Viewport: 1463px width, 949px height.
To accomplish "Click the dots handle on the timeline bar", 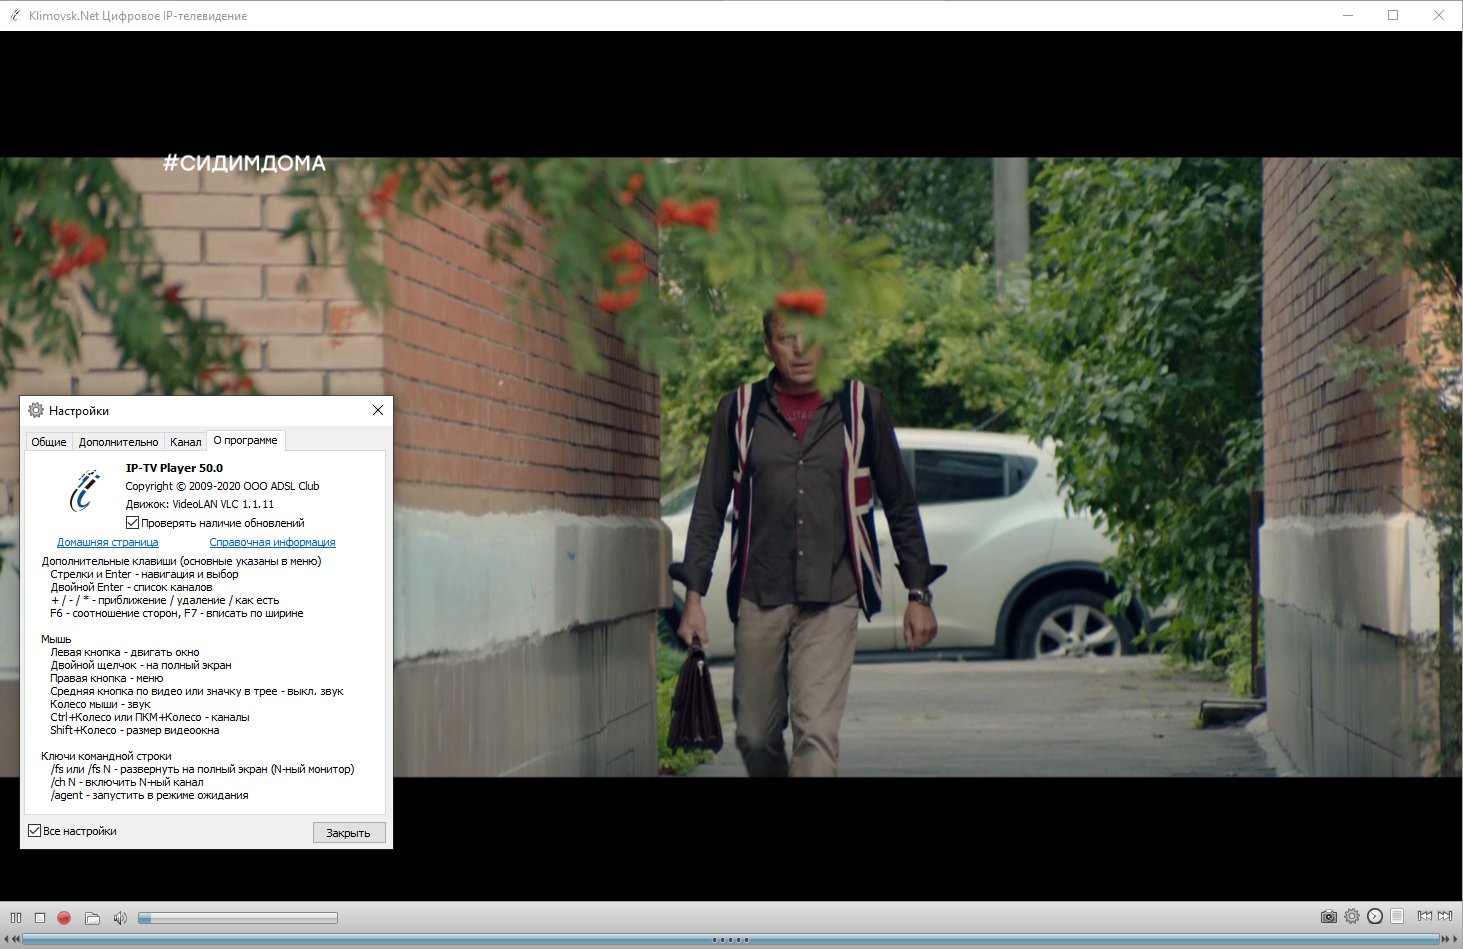I will (730, 939).
